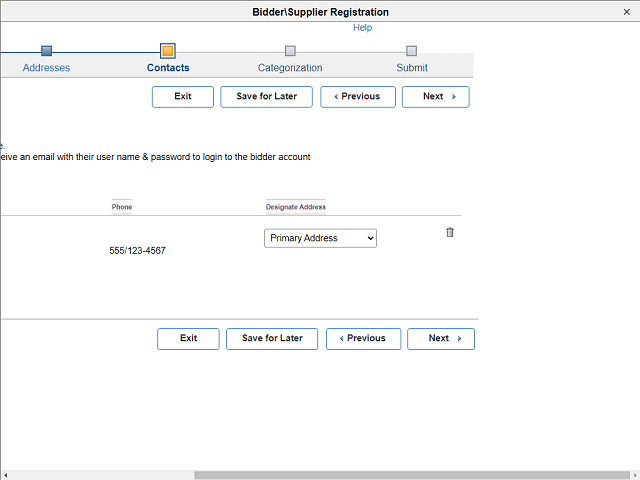
Task: Click the phone number 555/123-4567
Action: (138, 251)
